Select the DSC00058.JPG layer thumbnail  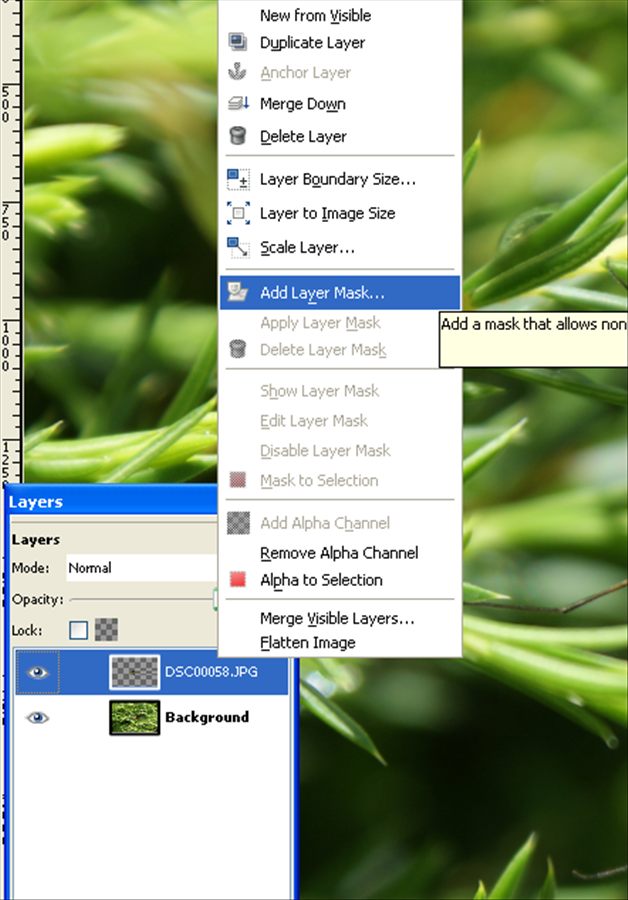(x=134, y=672)
